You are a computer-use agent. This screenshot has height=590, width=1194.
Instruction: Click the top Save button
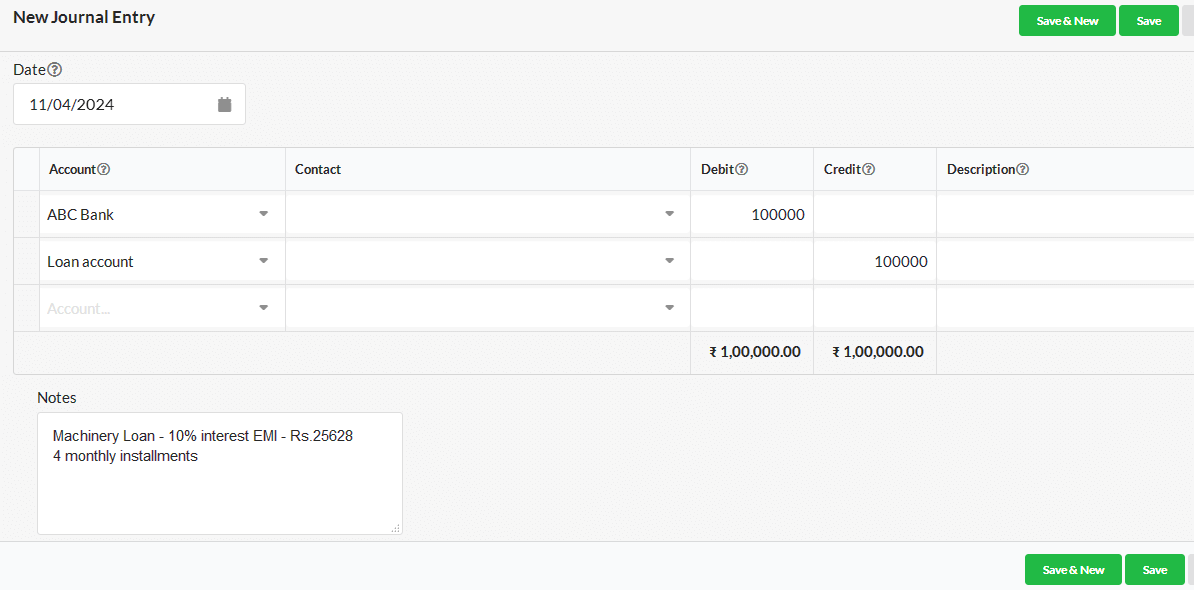1148,21
